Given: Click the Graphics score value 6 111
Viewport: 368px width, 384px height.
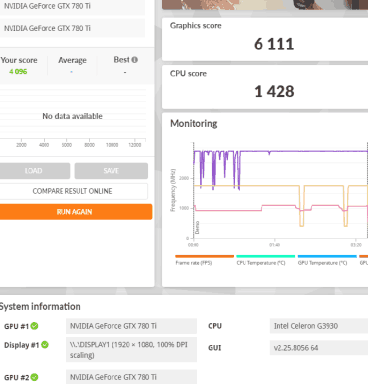Looking at the screenshot, I should pyautogui.click(x=274, y=44).
